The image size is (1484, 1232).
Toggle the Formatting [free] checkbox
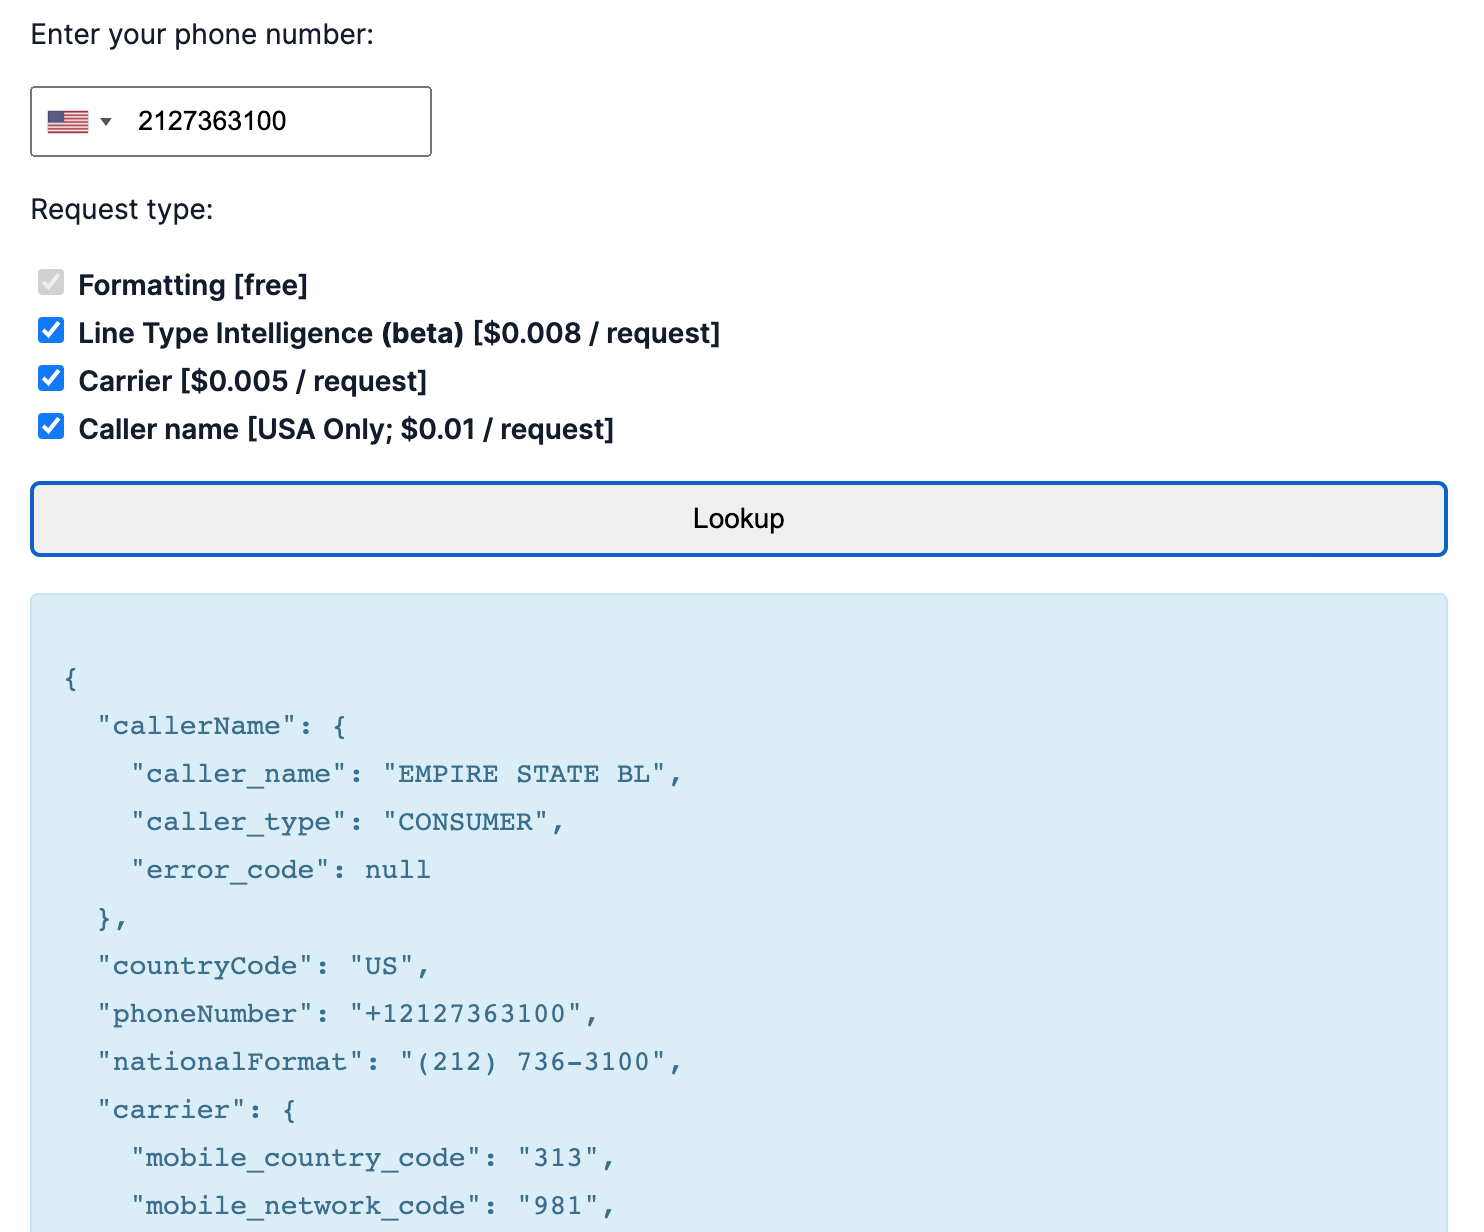coord(51,283)
